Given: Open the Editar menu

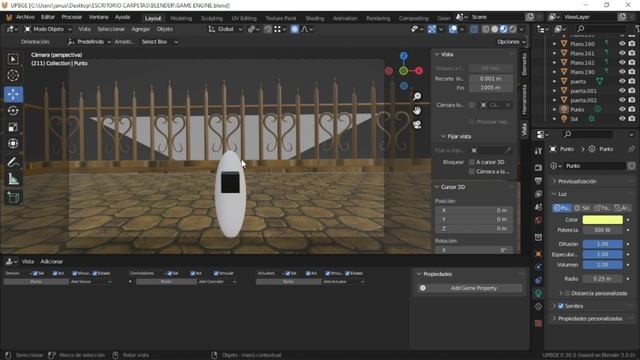Looking at the screenshot, I should click(48, 17).
